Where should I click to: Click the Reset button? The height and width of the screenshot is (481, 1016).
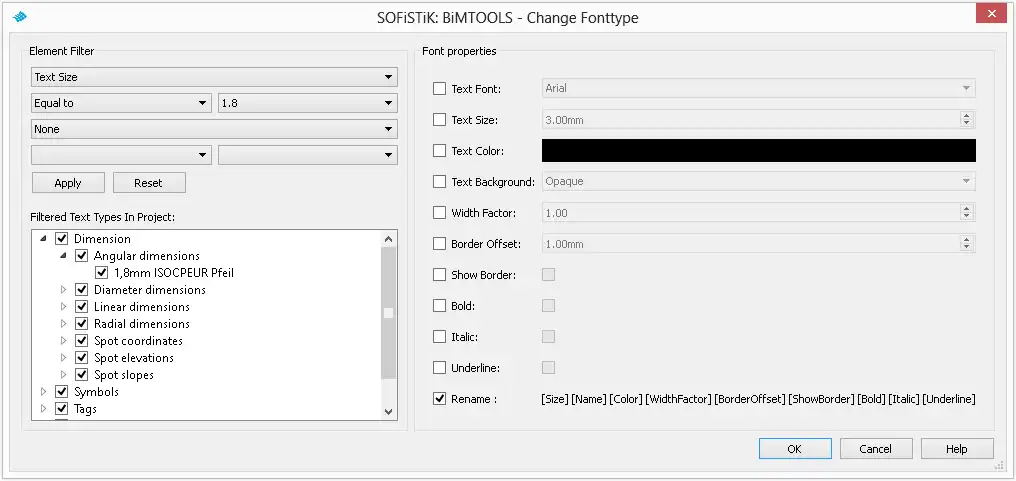tap(148, 183)
